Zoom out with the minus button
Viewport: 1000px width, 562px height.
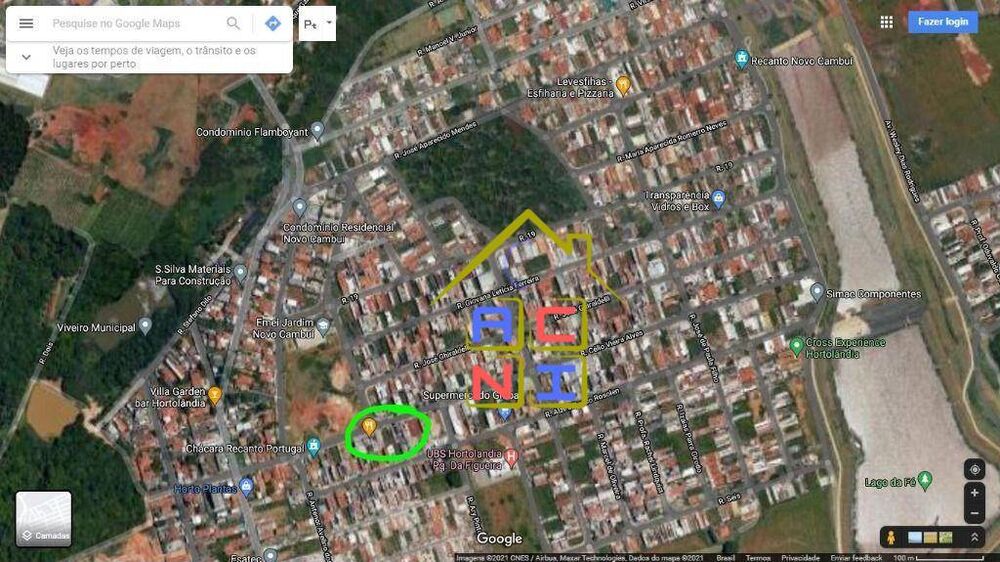974,514
